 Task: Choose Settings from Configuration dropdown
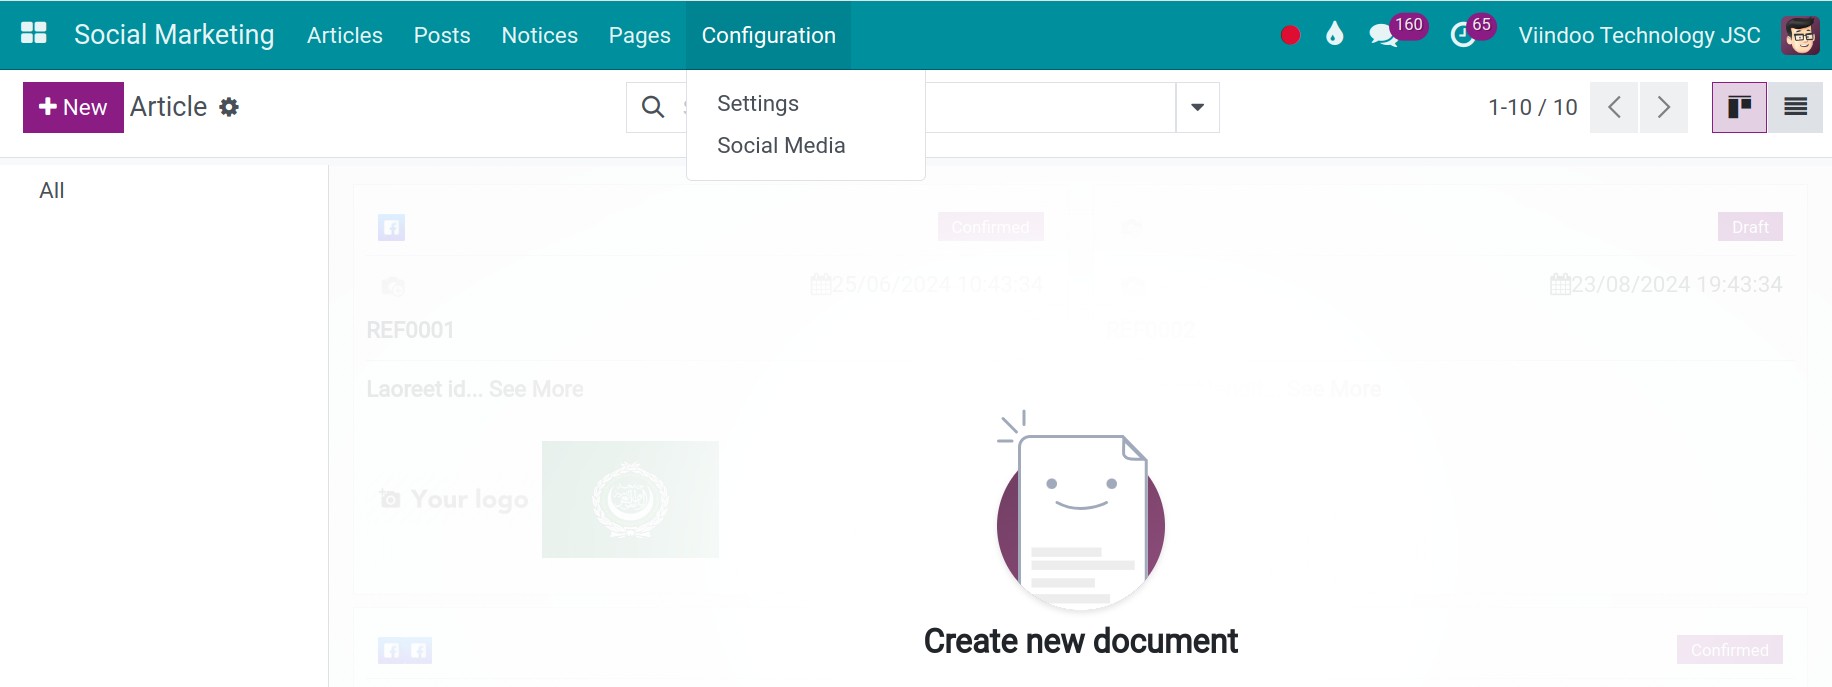pyautogui.click(x=758, y=104)
